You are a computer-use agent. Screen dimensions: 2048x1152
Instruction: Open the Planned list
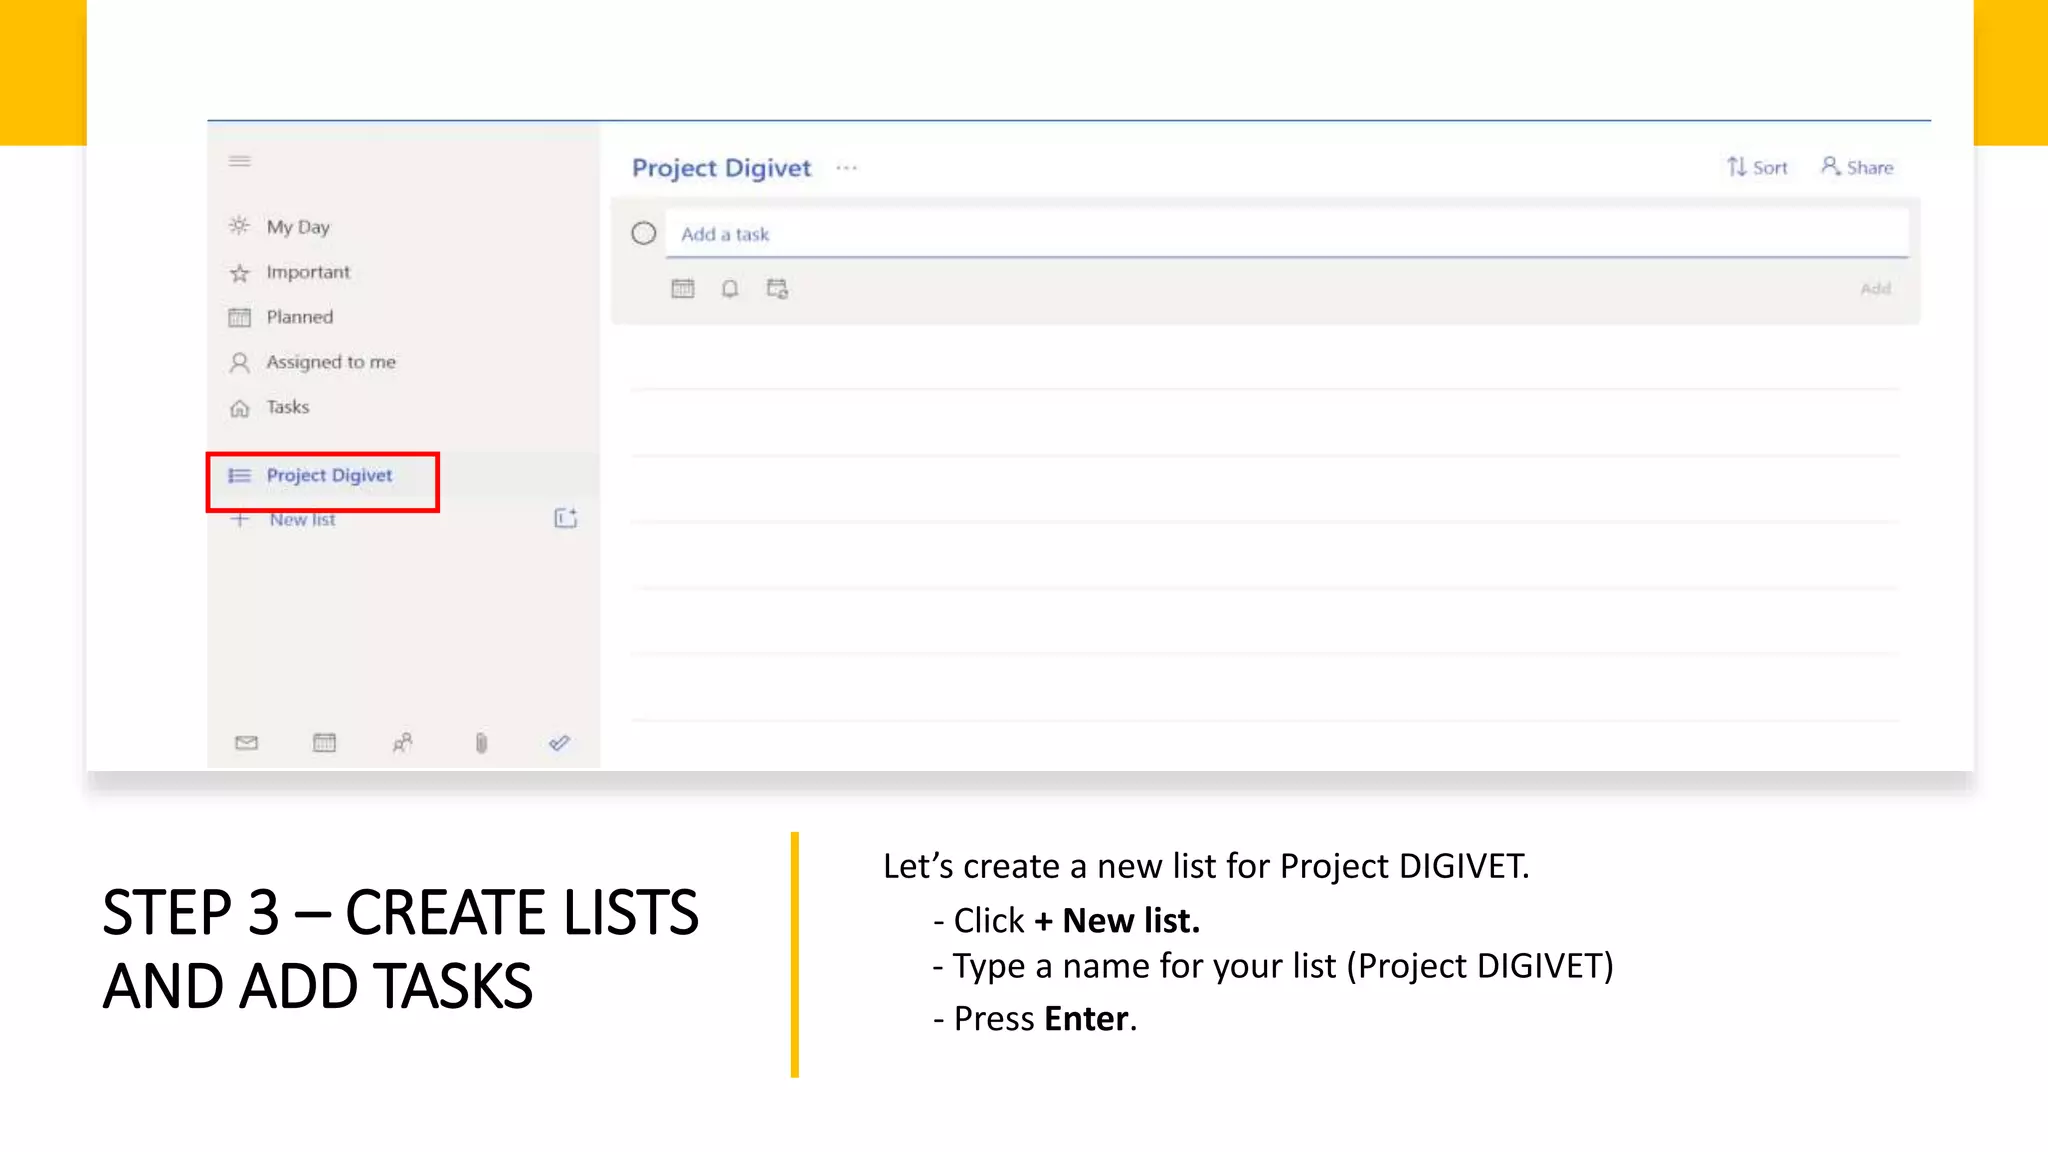pos(299,317)
